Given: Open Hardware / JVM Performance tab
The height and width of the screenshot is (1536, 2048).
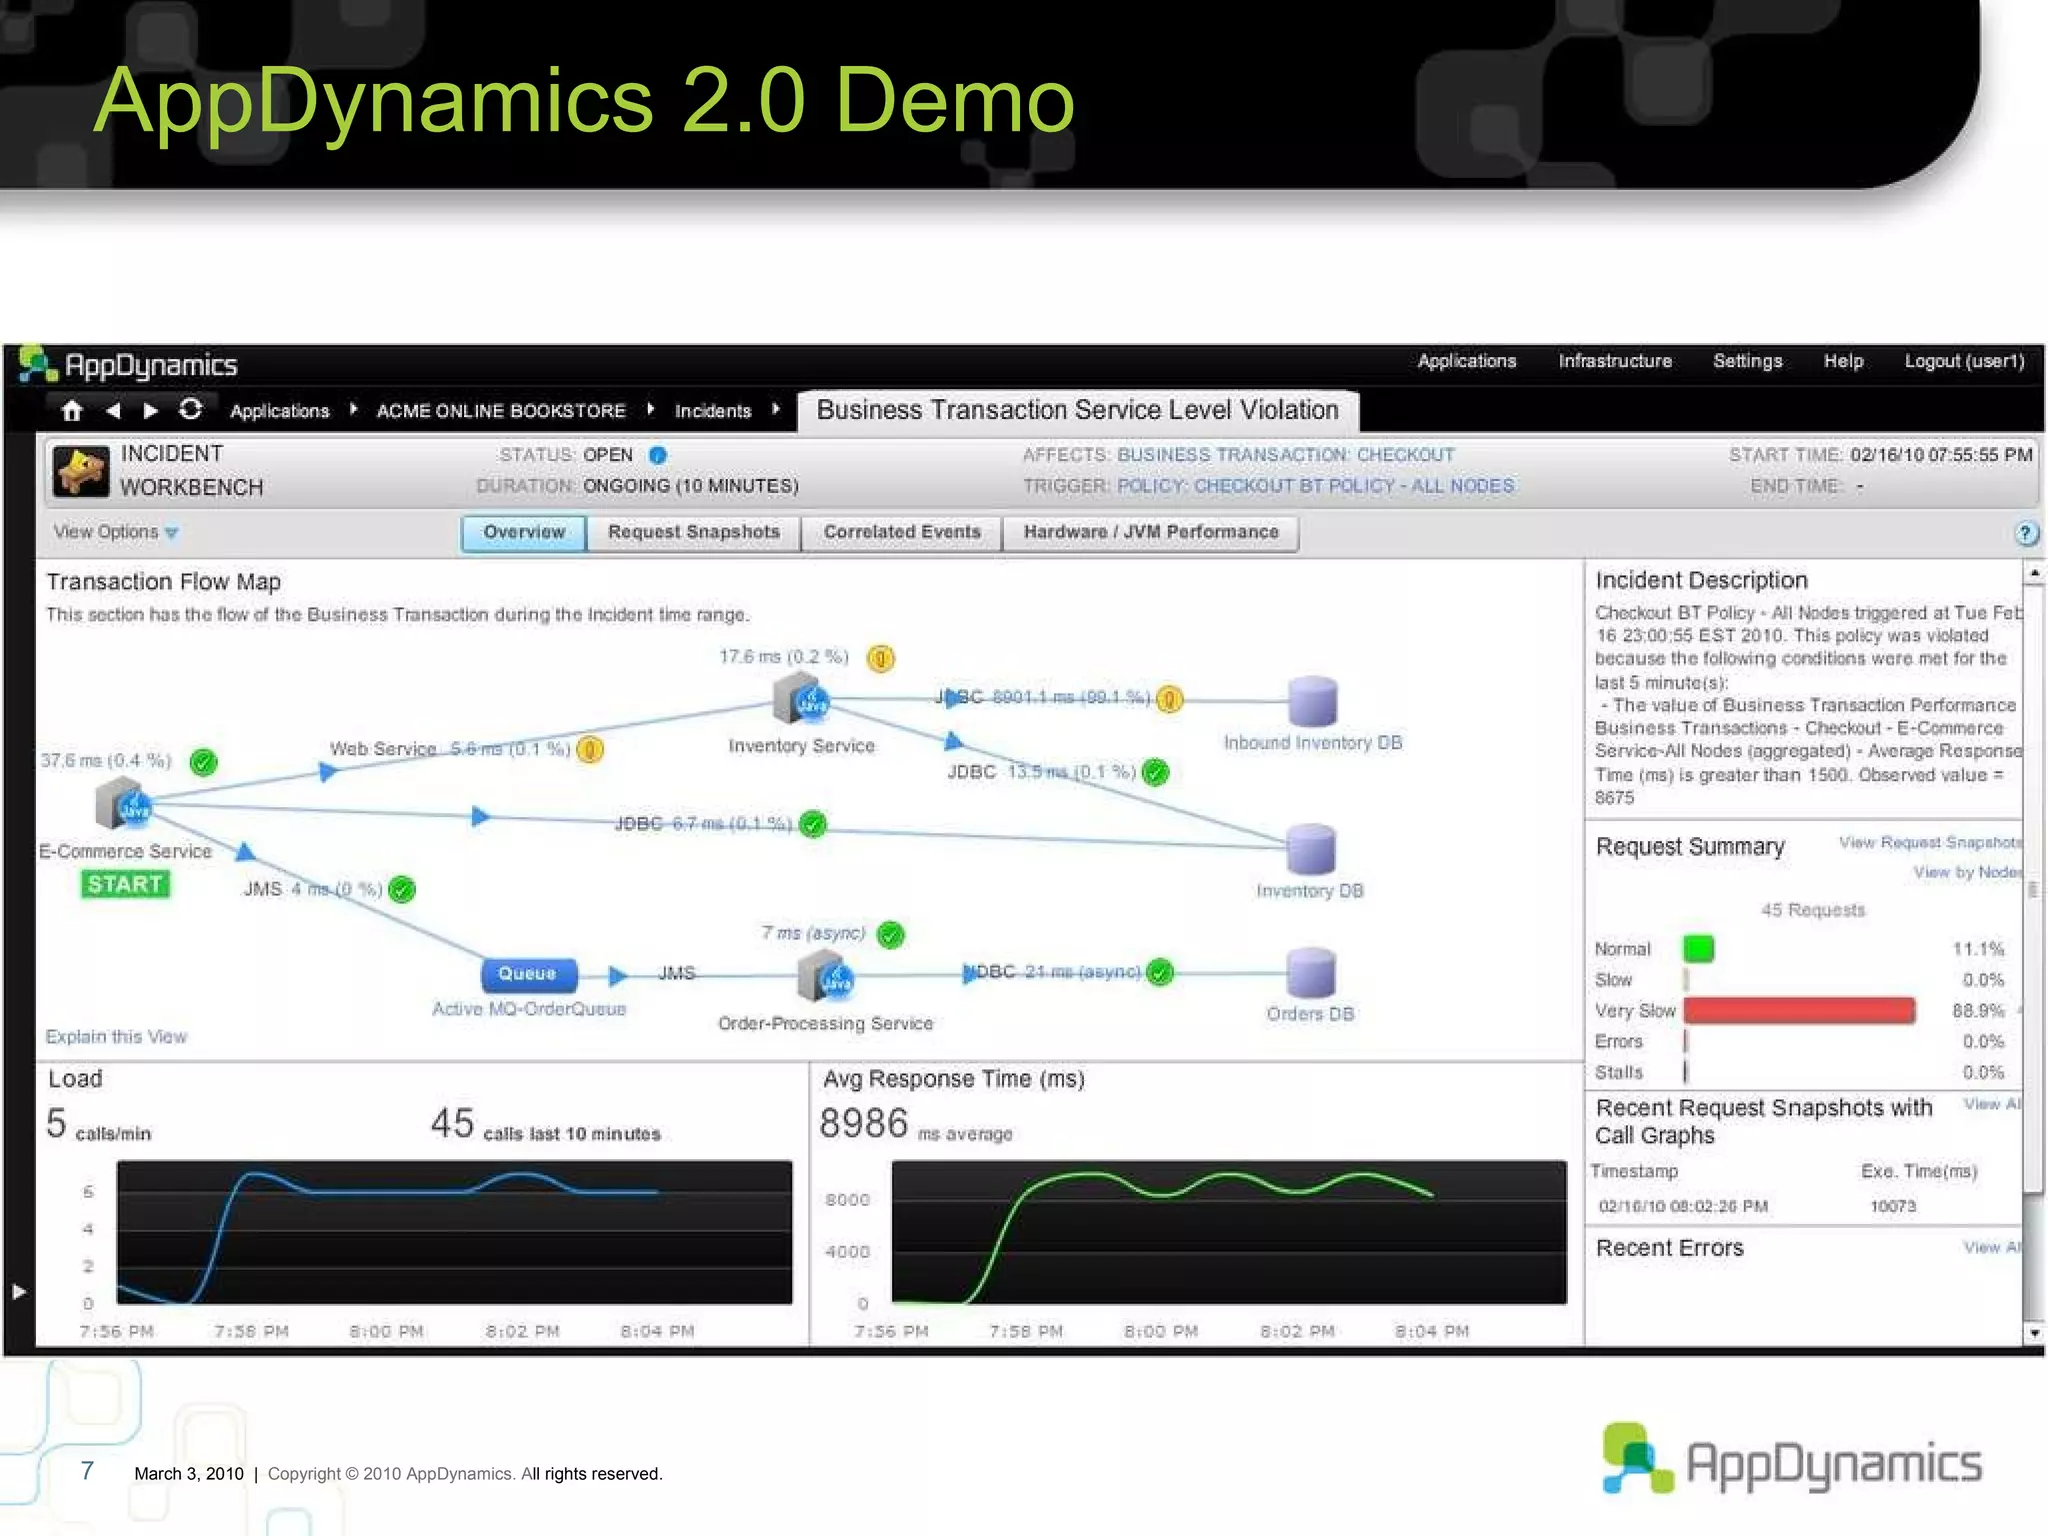Looking at the screenshot, I should (x=1151, y=533).
